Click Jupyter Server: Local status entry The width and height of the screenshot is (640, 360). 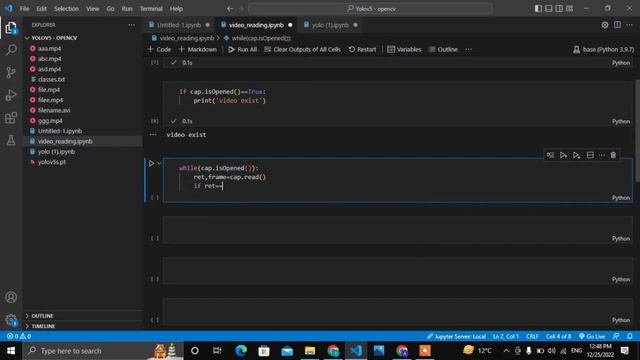coord(456,336)
